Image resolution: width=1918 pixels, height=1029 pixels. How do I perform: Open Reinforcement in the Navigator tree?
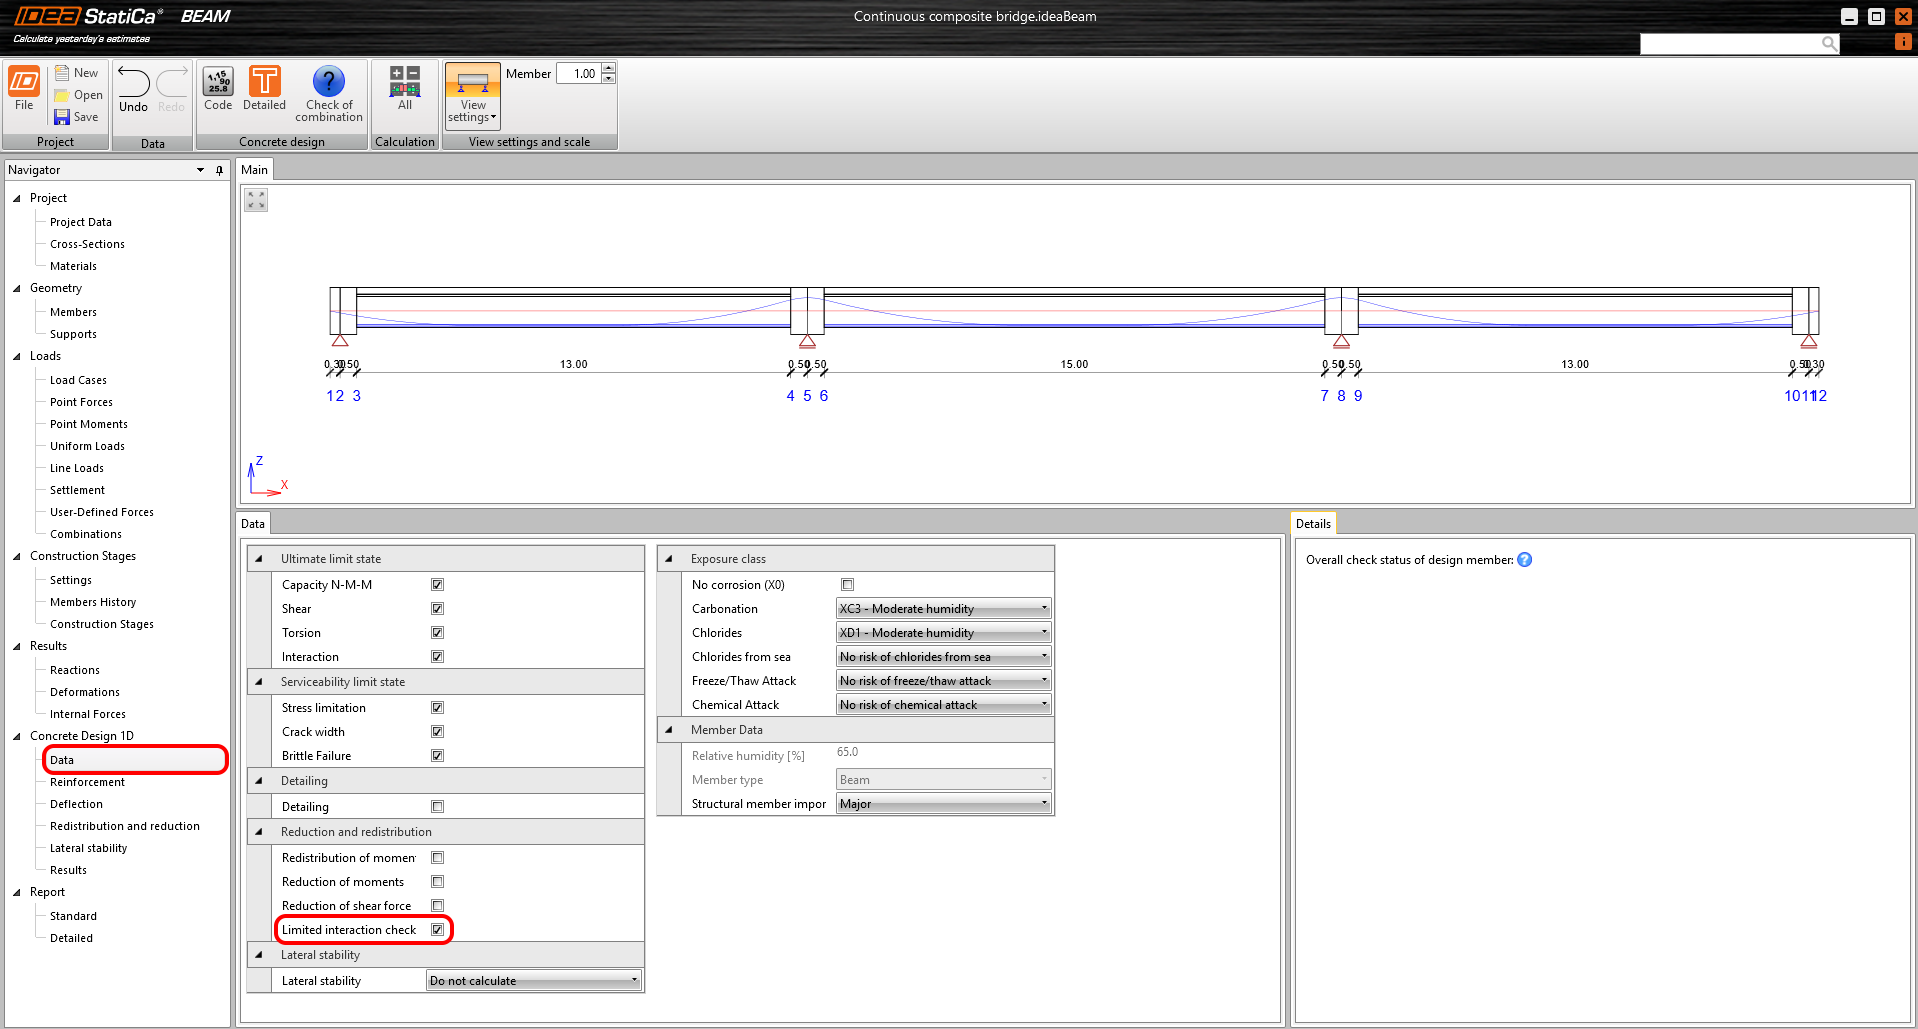(x=87, y=782)
